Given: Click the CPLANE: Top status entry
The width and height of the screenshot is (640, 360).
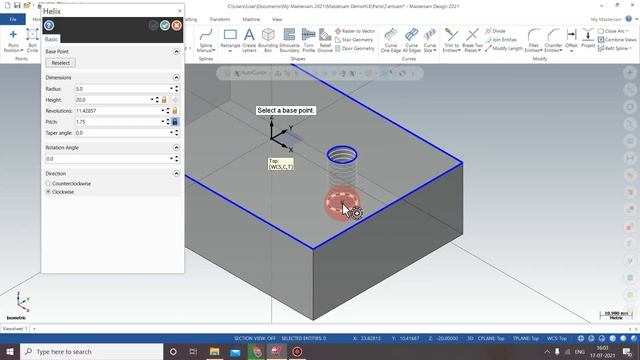Looking at the screenshot, I should 491,338.
